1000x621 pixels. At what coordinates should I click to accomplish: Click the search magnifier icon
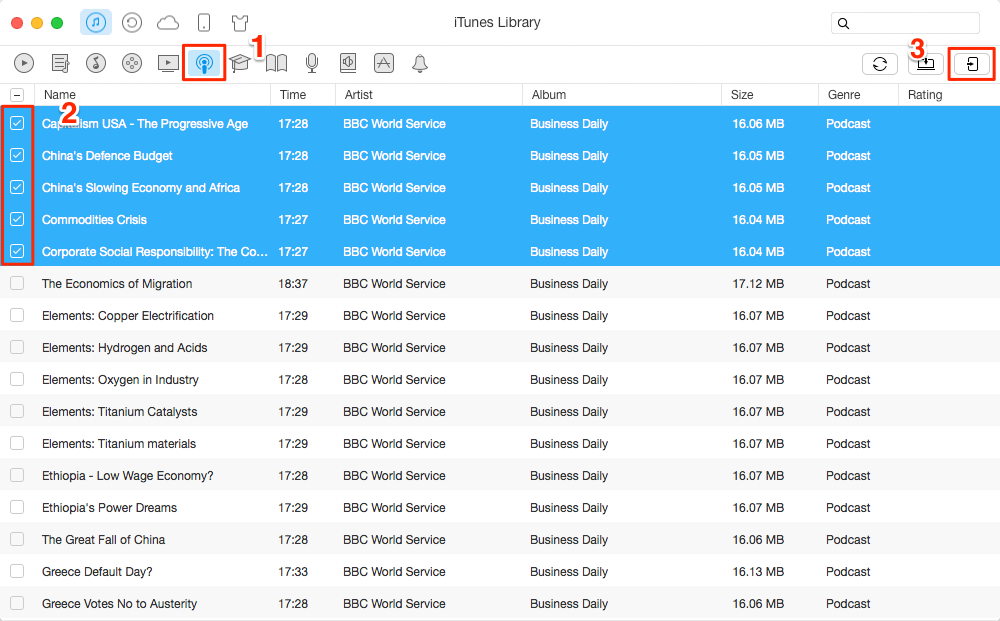click(843, 24)
